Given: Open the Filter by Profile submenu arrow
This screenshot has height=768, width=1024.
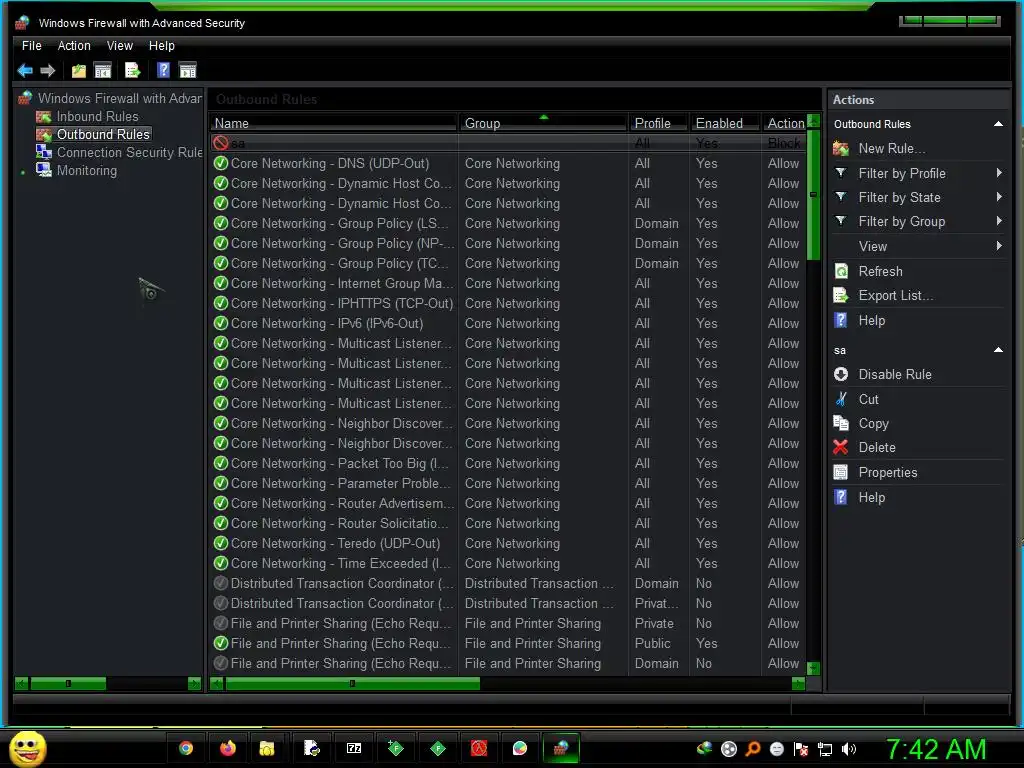Looking at the screenshot, I should pyautogui.click(x=999, y=173).
